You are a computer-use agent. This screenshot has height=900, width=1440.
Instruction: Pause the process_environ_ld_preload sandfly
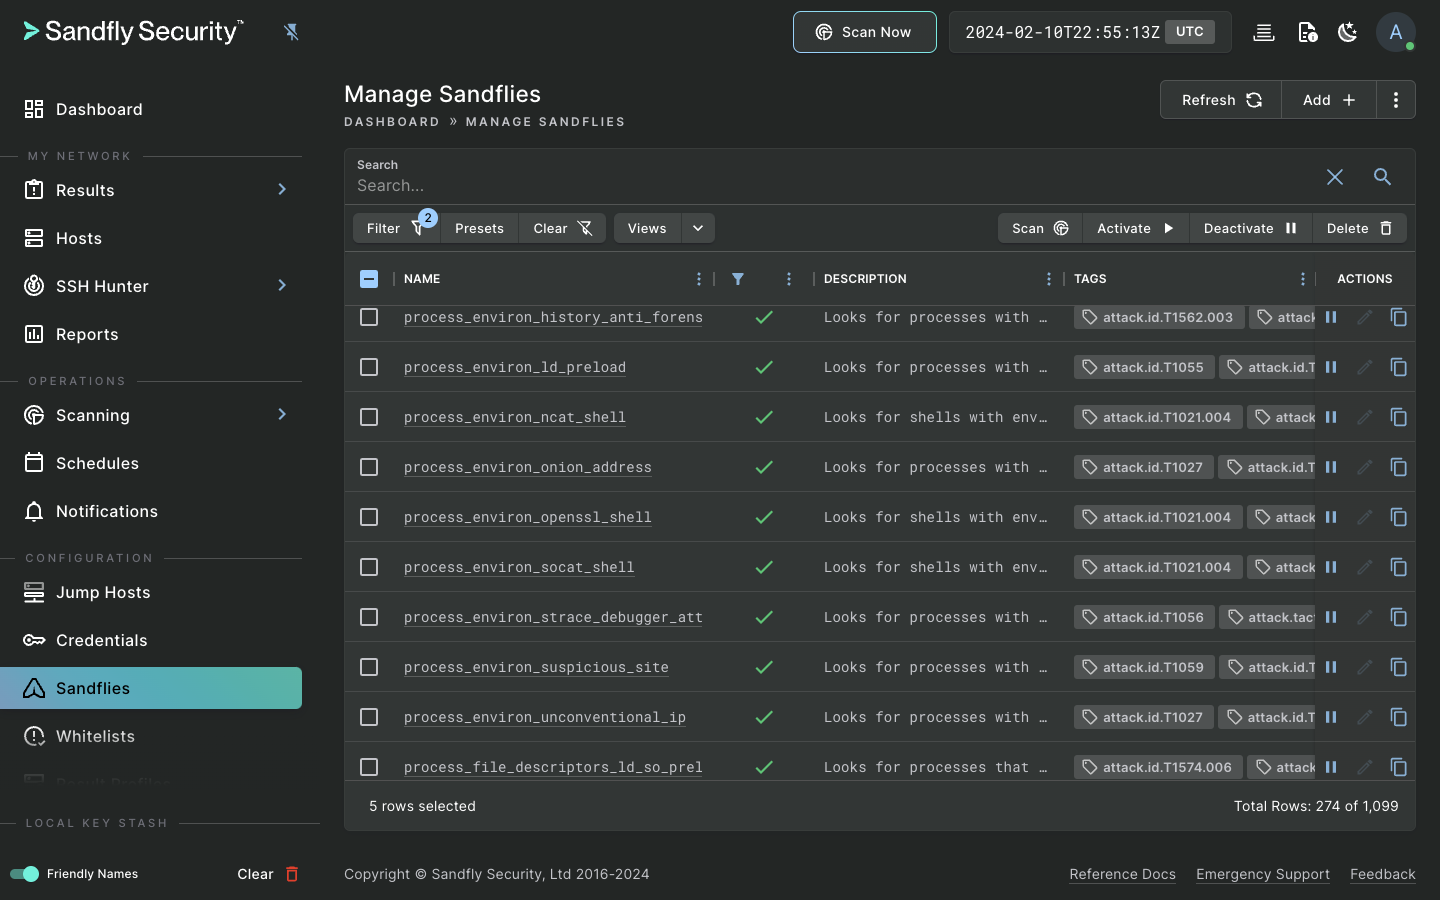[1331, 367]
